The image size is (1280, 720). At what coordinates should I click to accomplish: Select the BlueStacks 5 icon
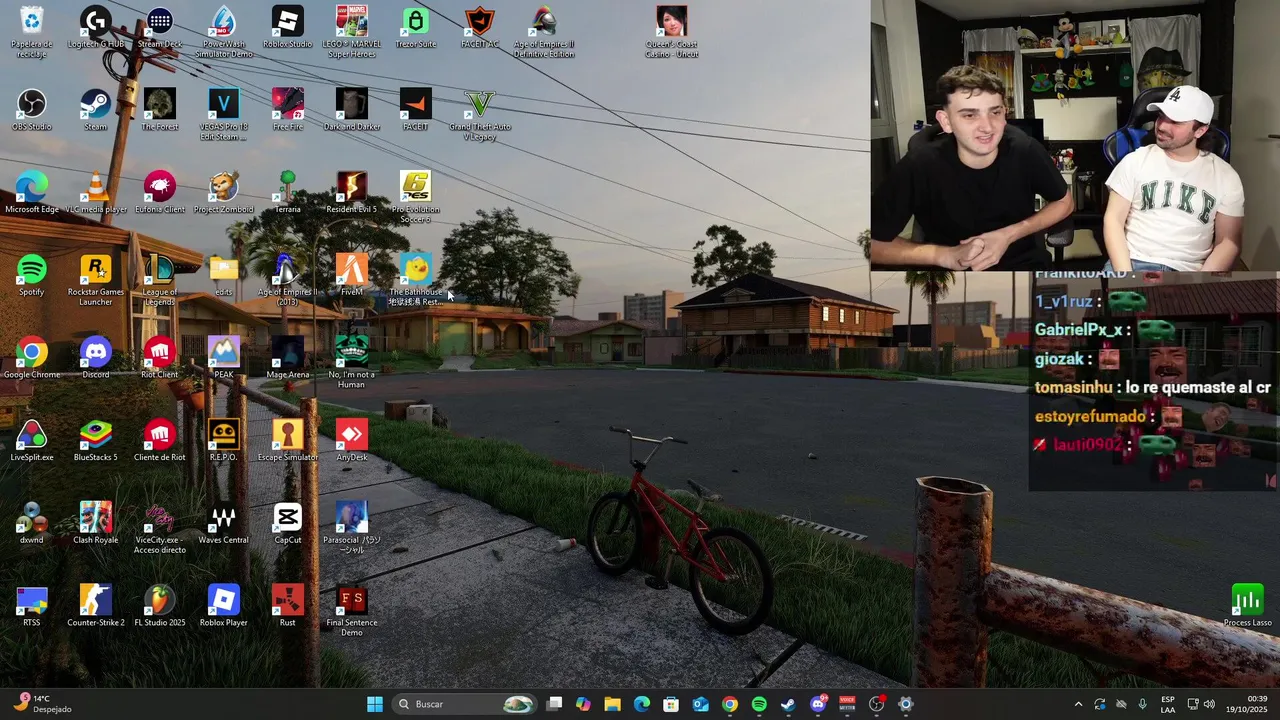(x=96, y=440)
